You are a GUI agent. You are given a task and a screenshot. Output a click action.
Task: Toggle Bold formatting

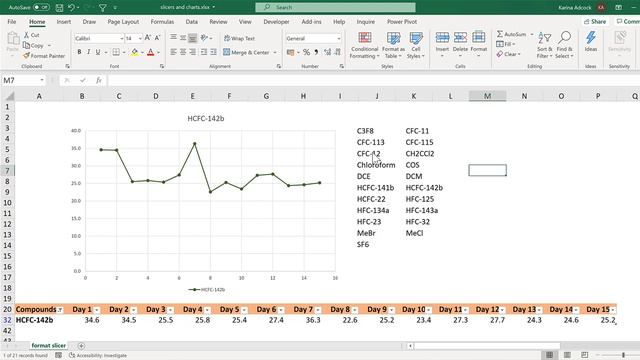pyautogui.click(x=79, y=52)
